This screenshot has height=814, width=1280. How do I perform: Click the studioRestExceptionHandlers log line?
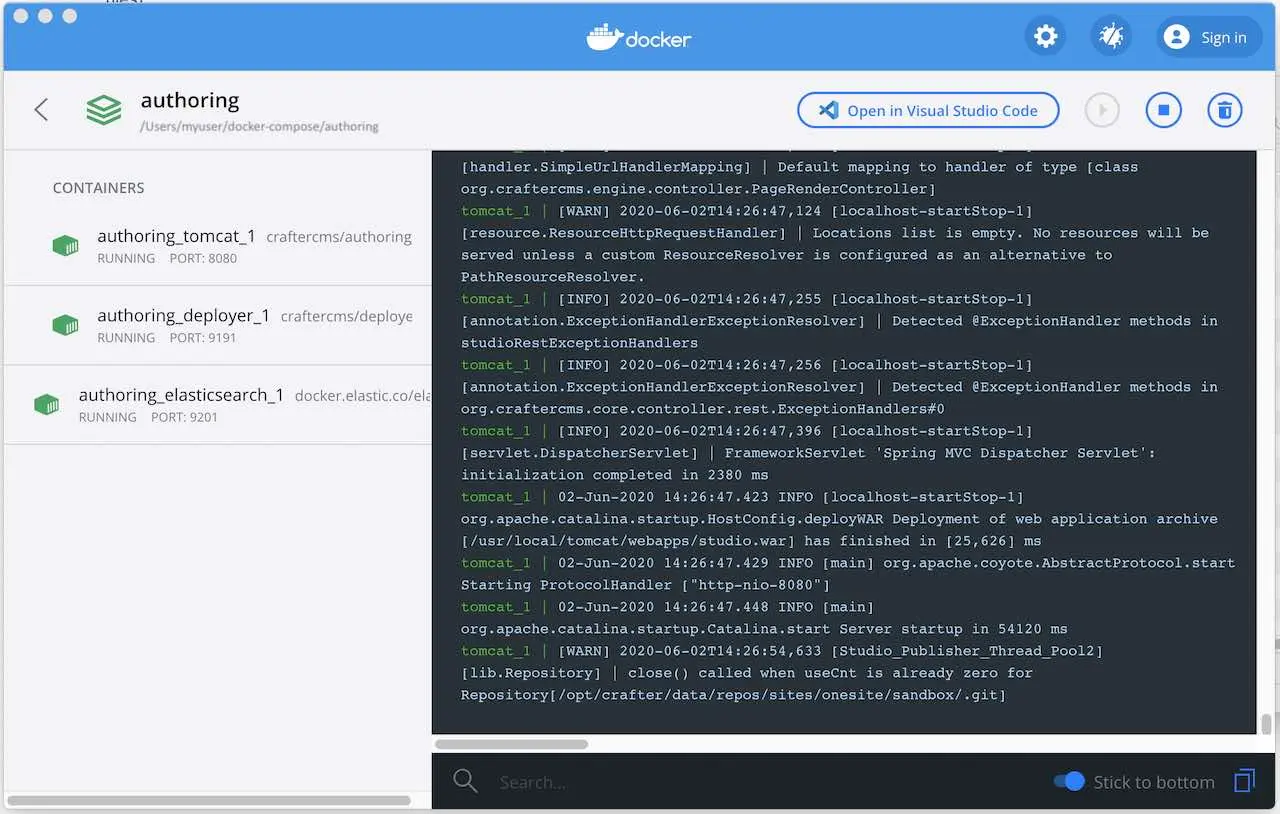point(579,343)
